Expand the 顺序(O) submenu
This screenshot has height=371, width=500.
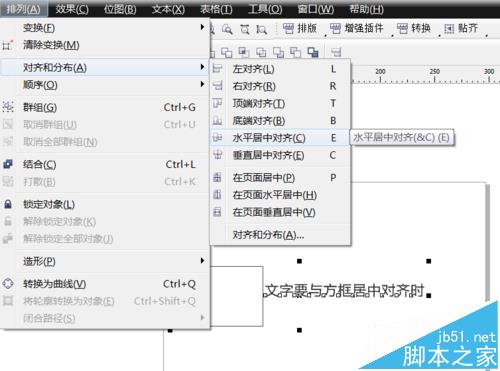(105, 85)
